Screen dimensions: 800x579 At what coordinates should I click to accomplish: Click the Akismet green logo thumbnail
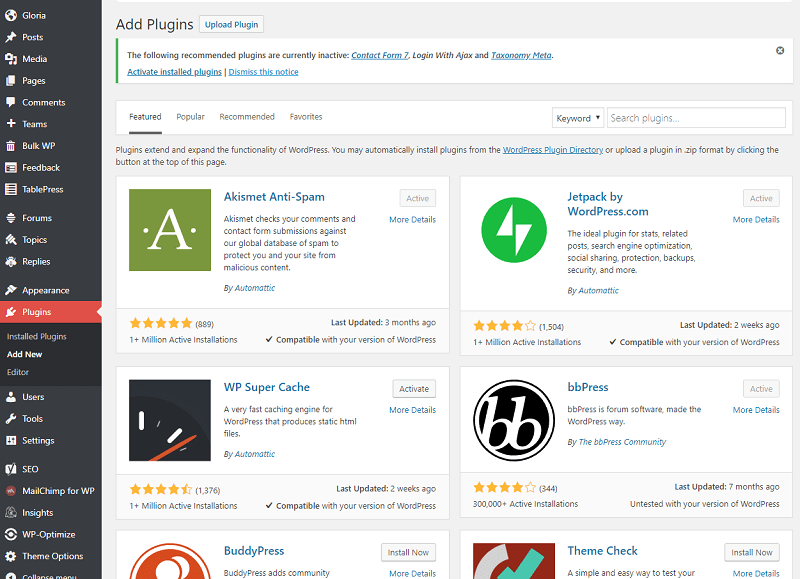pyautogui.click(x=170, y=230)
